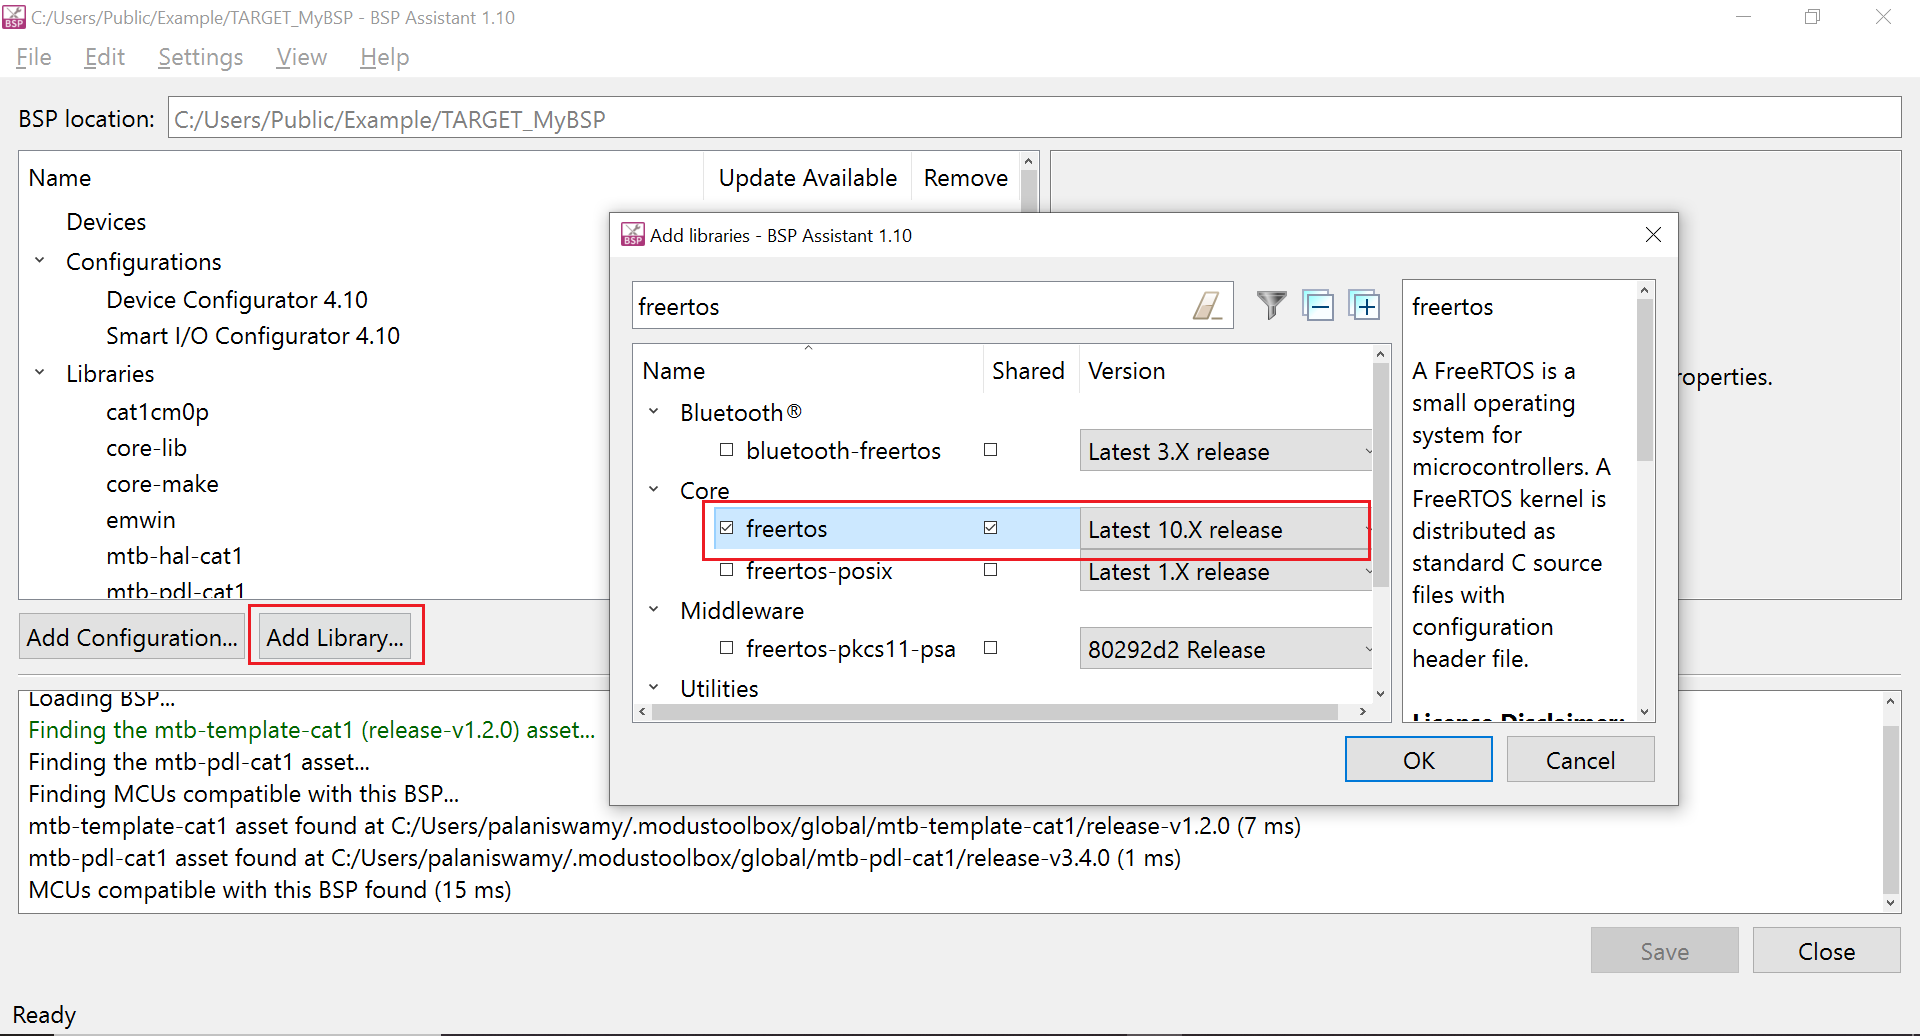Image resolution: width=1920 pixels, height=1036 pixels.
Task: Open the Latest 1.X release version dropdown
Action: point(1226,572)
